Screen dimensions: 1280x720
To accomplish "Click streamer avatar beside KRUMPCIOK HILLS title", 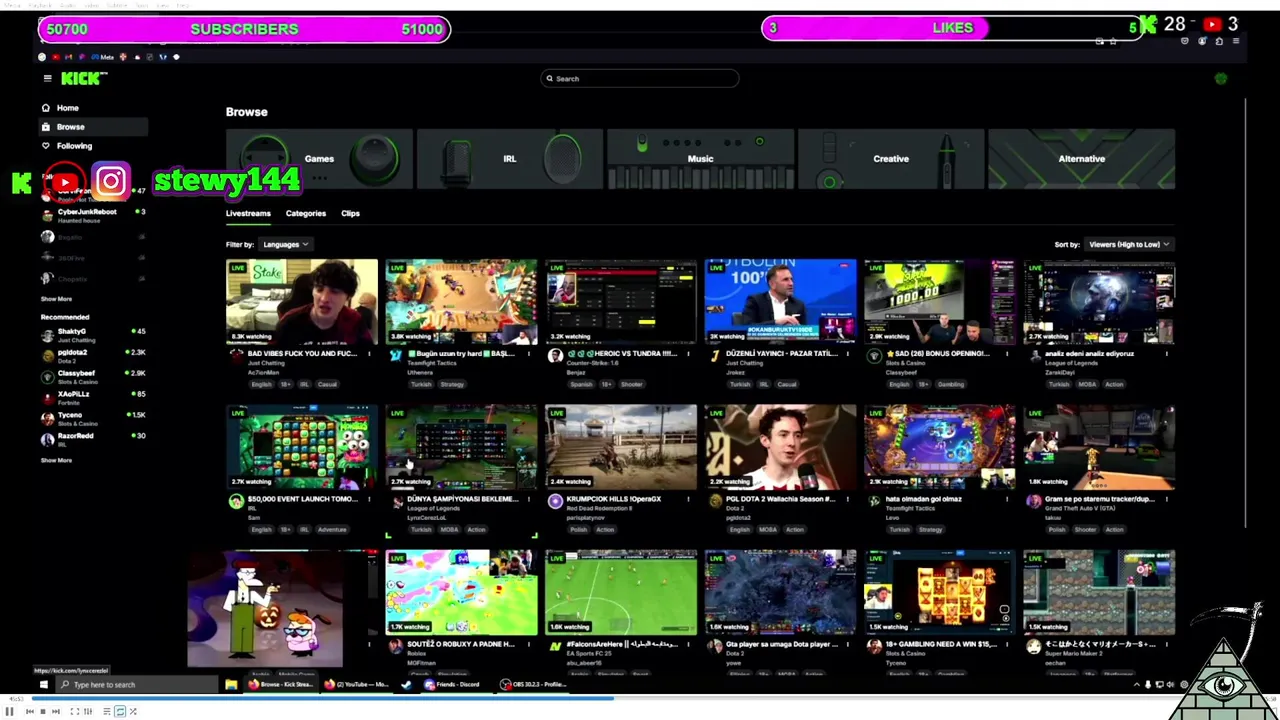I will pos(554,501).
